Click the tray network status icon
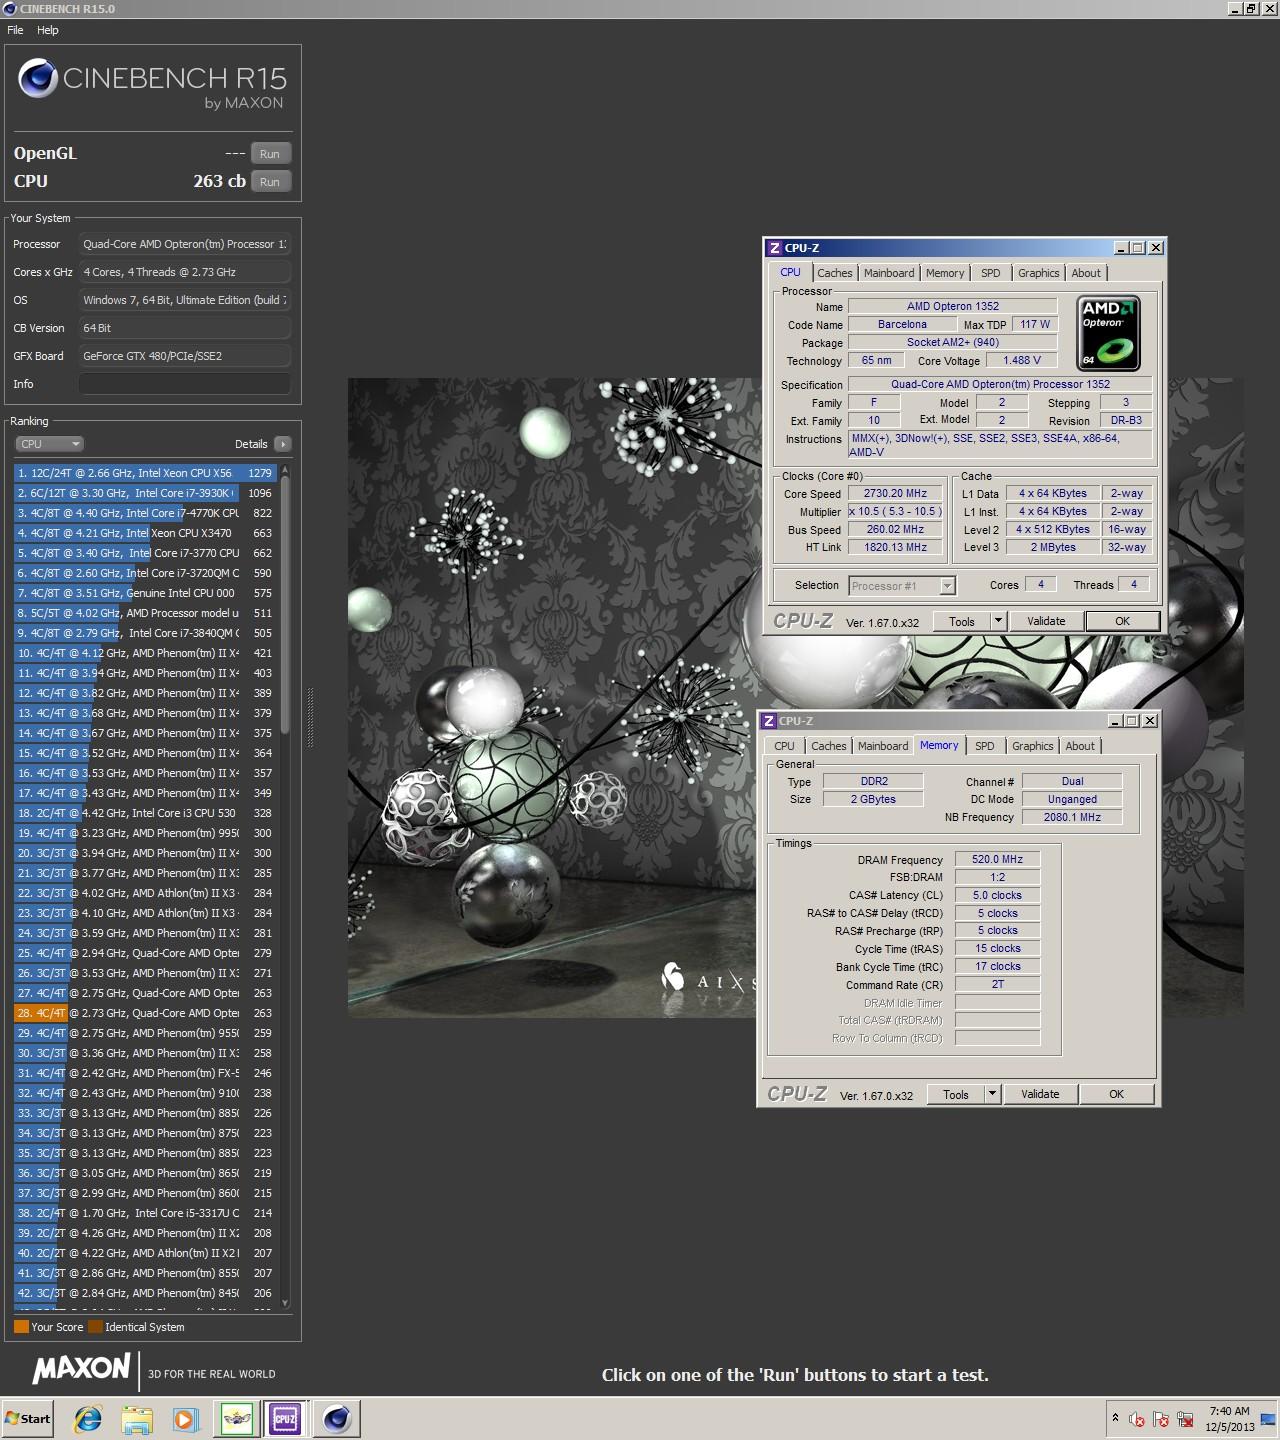Image resolution: width=1280 pixels, height=1440 pixels. [1186, 1419]
